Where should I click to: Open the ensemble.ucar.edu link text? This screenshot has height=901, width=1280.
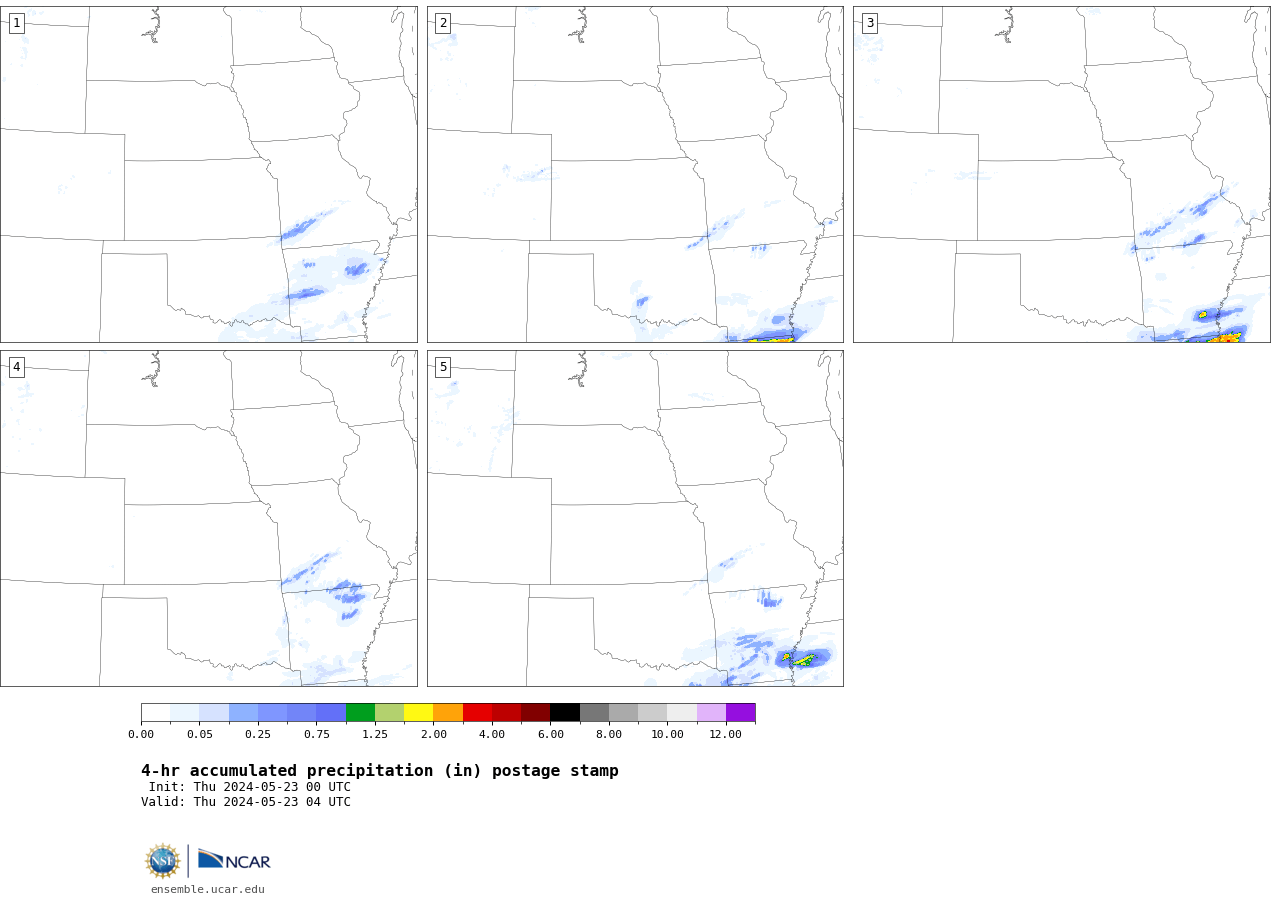tap(208, 889)
